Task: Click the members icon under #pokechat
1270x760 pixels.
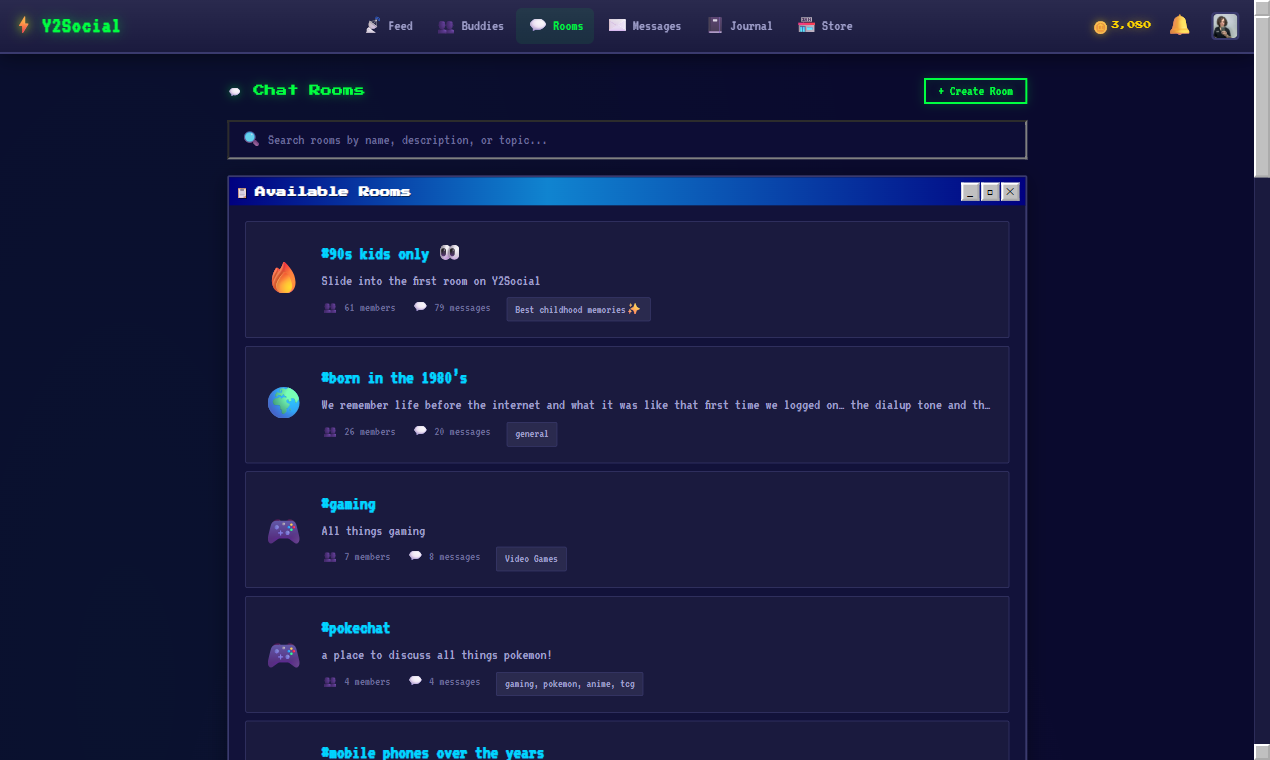Action: click(x=330, y=681)
